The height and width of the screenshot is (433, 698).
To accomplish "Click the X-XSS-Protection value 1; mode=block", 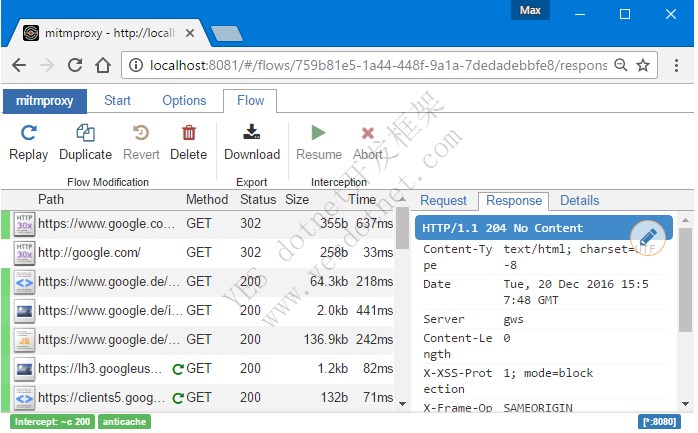I will point(548,373).
